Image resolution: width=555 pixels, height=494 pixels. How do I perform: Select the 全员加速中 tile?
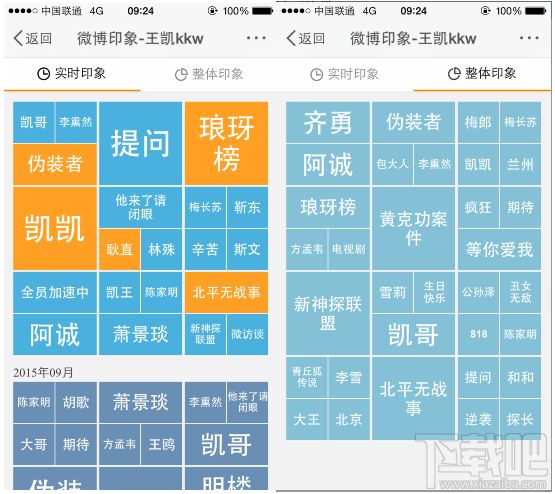pyautogui.click(x=55, y=292)
